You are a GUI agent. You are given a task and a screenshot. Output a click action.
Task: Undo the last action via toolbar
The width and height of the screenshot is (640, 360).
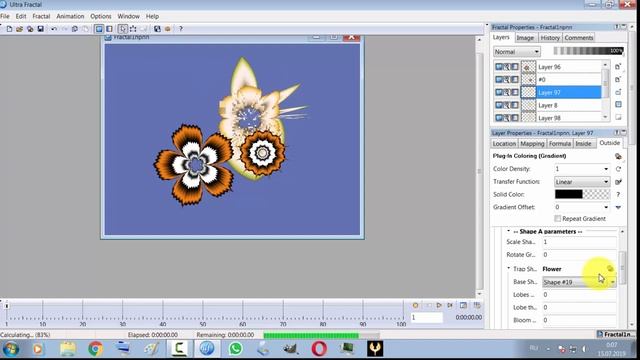[53, 29]
